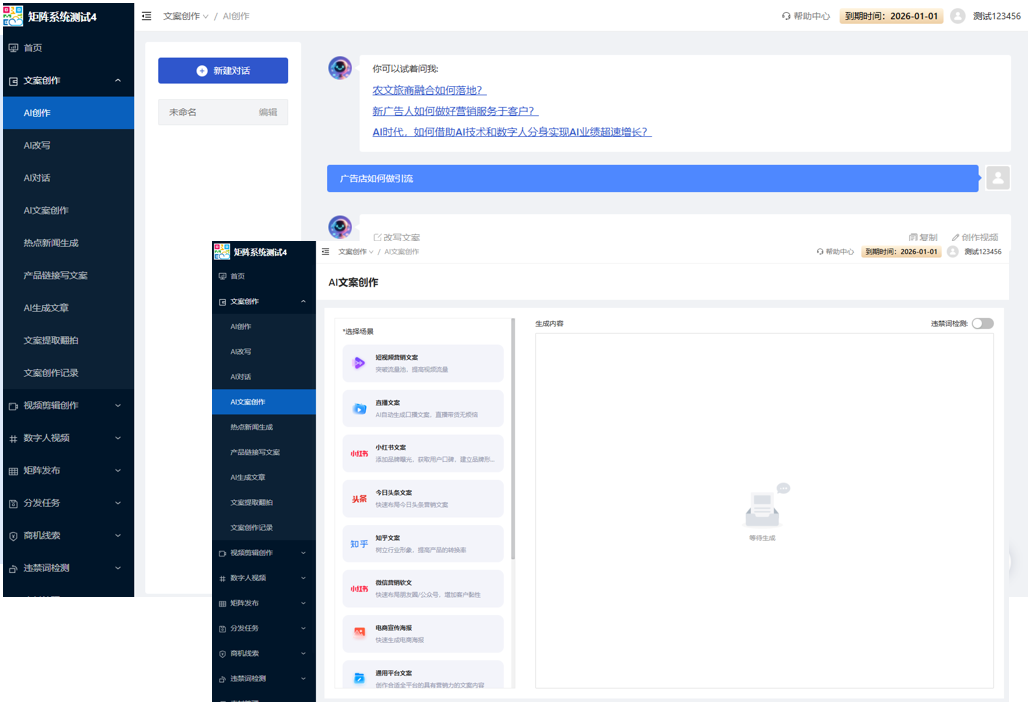This screenshot has width=1033, height=706.
Task: Open the link 农文旅商融合如何落地?
Action: pos(429,90)
